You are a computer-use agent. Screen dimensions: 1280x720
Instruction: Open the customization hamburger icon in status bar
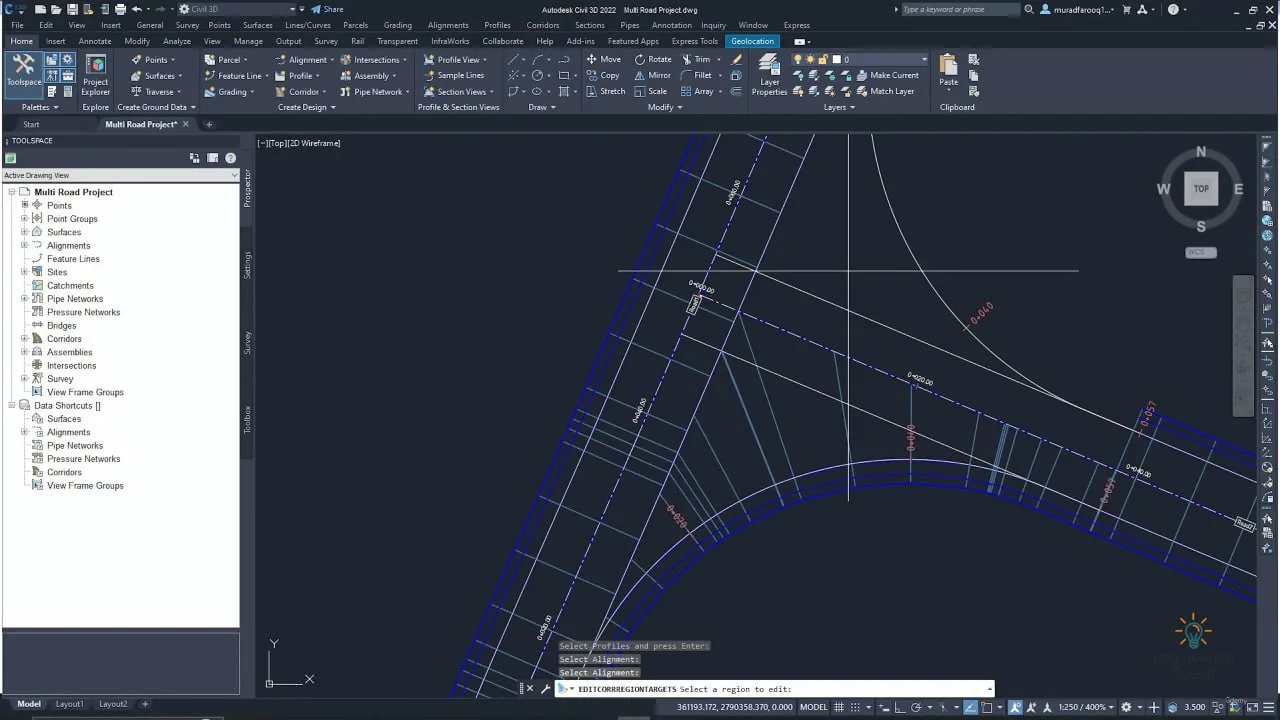1270,707
